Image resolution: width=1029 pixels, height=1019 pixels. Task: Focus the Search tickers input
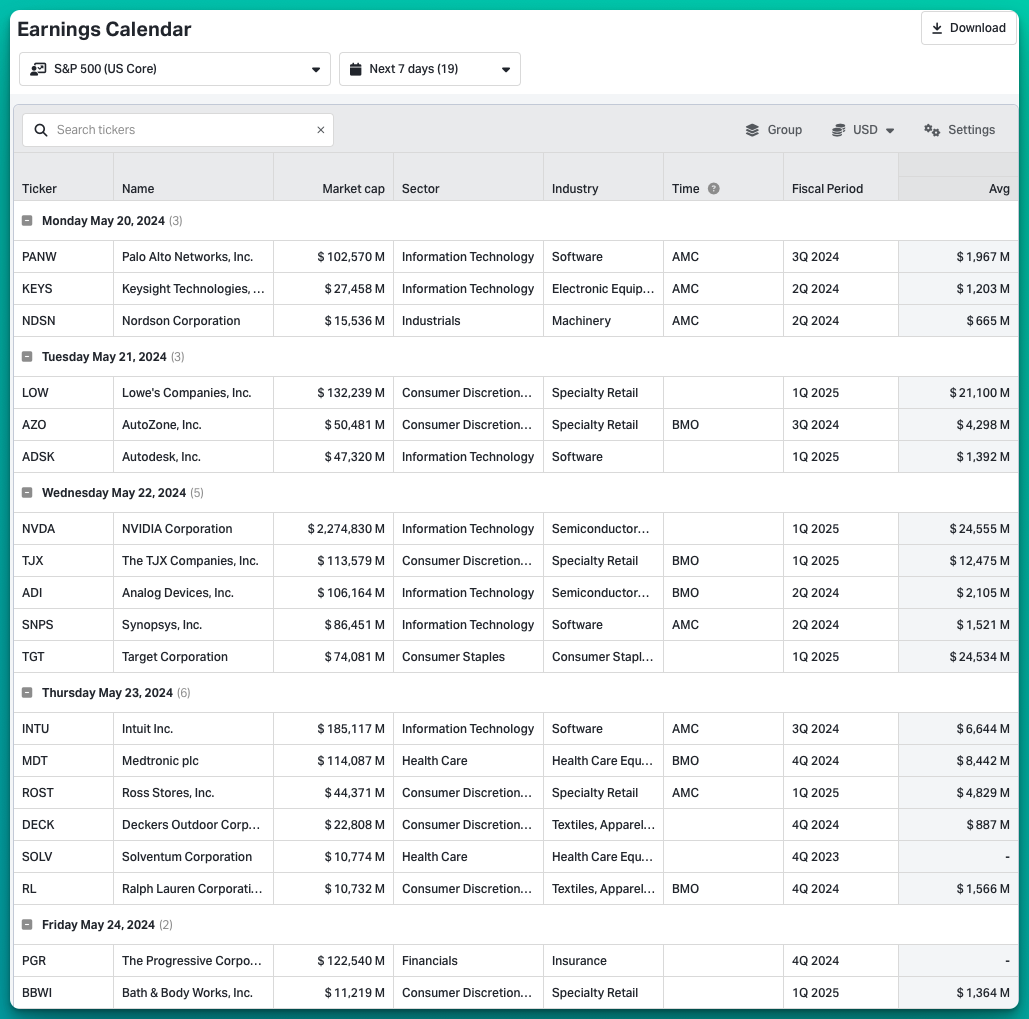point(178,130)
